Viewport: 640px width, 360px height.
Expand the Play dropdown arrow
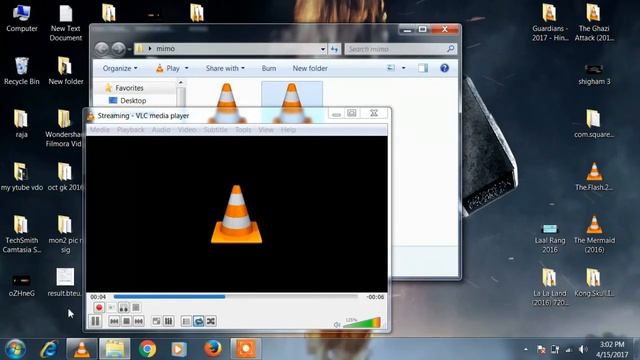[187, 68]
